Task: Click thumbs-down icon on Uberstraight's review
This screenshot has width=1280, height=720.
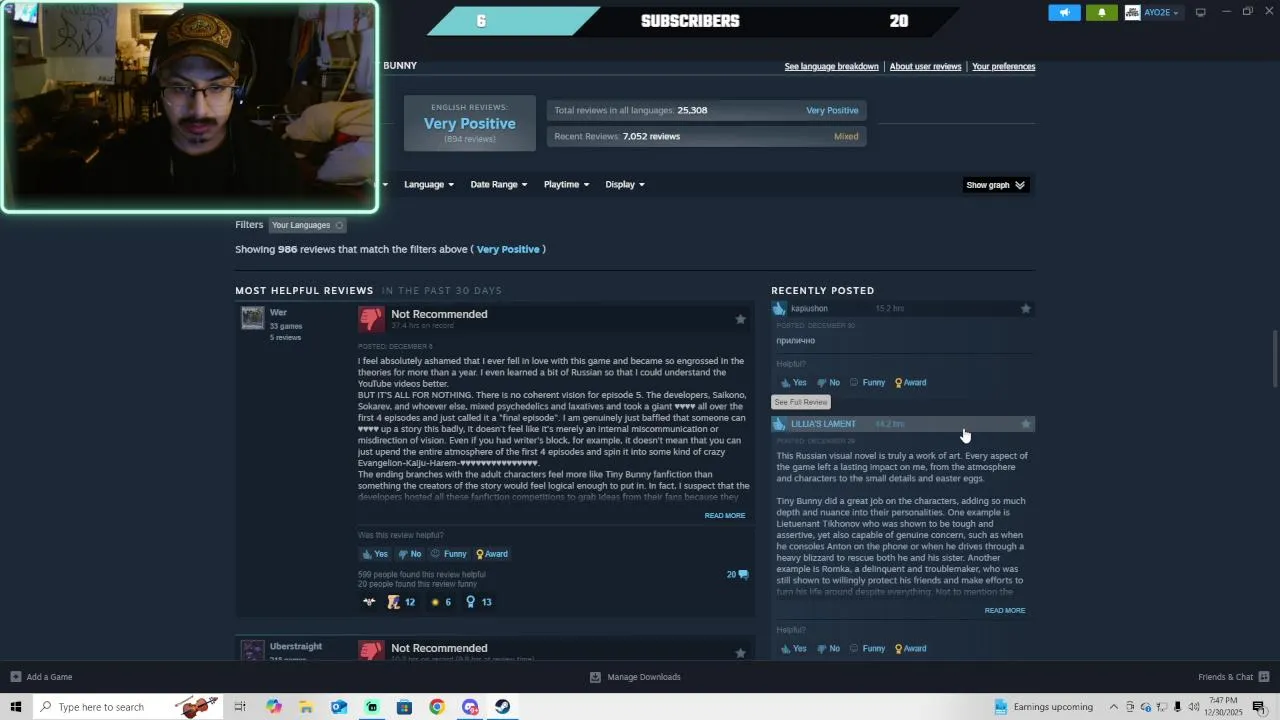Action: click(x=371, y=650)
